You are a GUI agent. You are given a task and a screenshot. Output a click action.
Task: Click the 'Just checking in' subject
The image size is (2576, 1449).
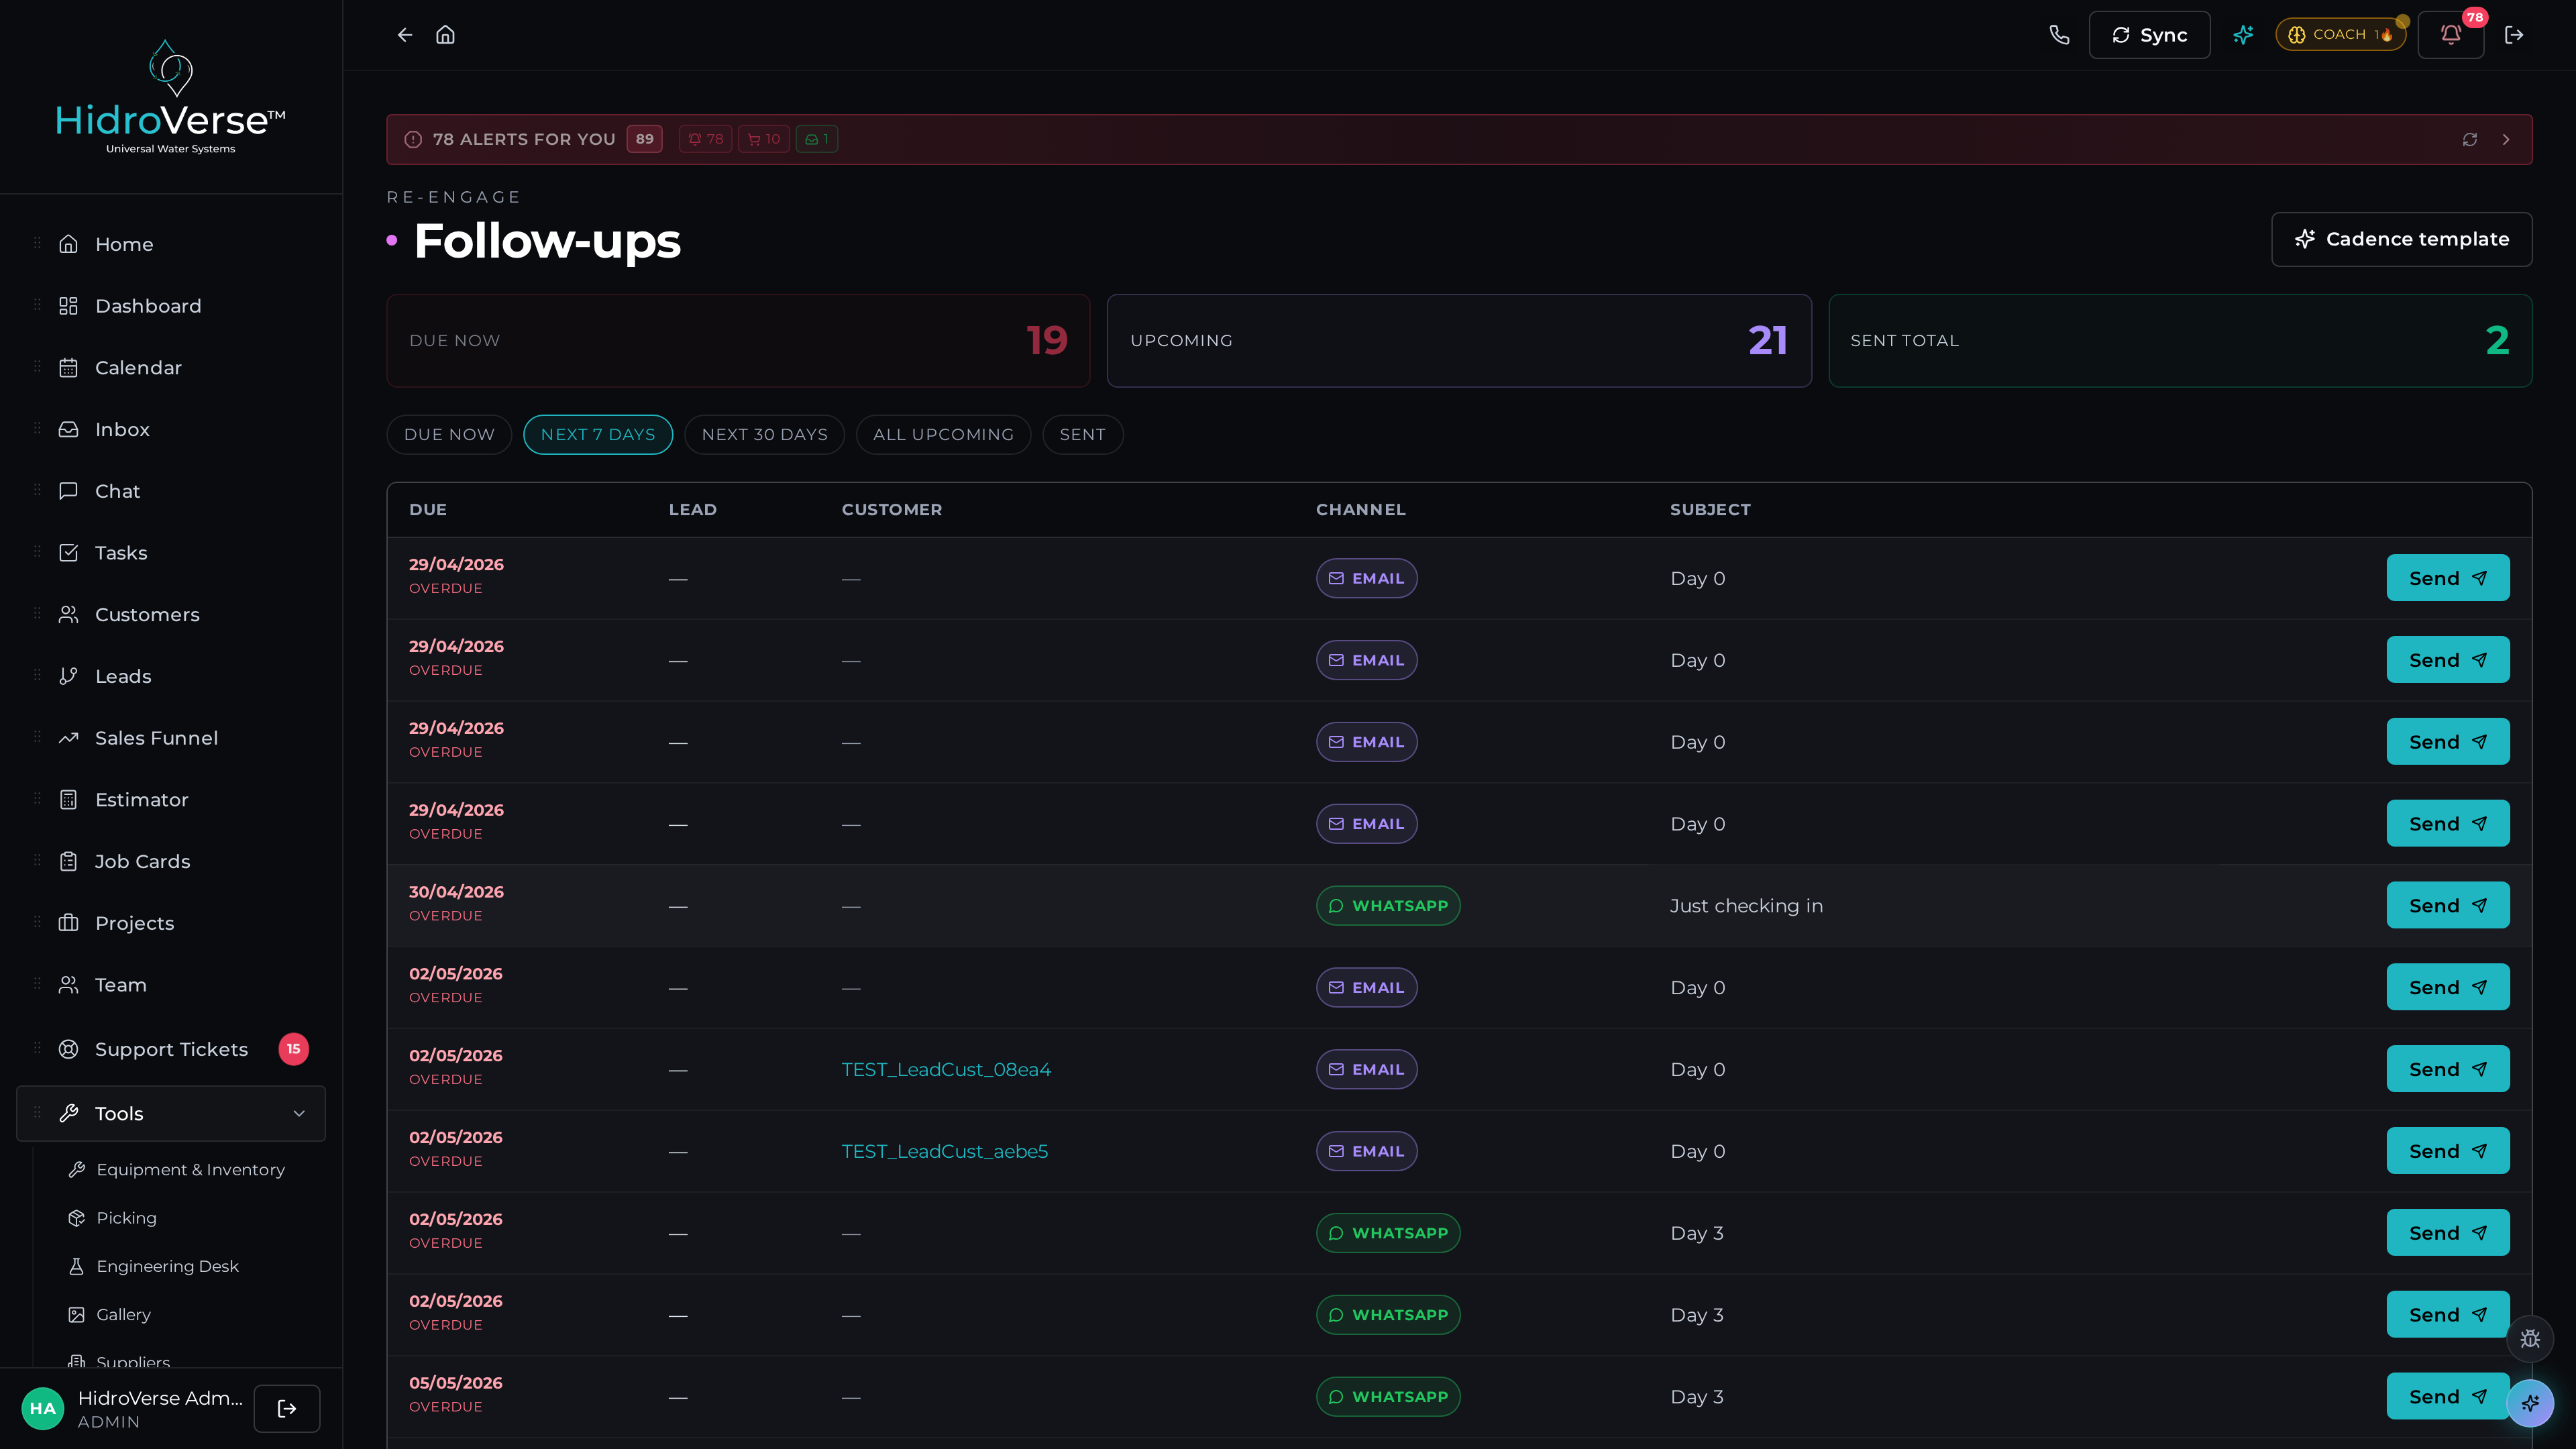tap(1746, 906)
